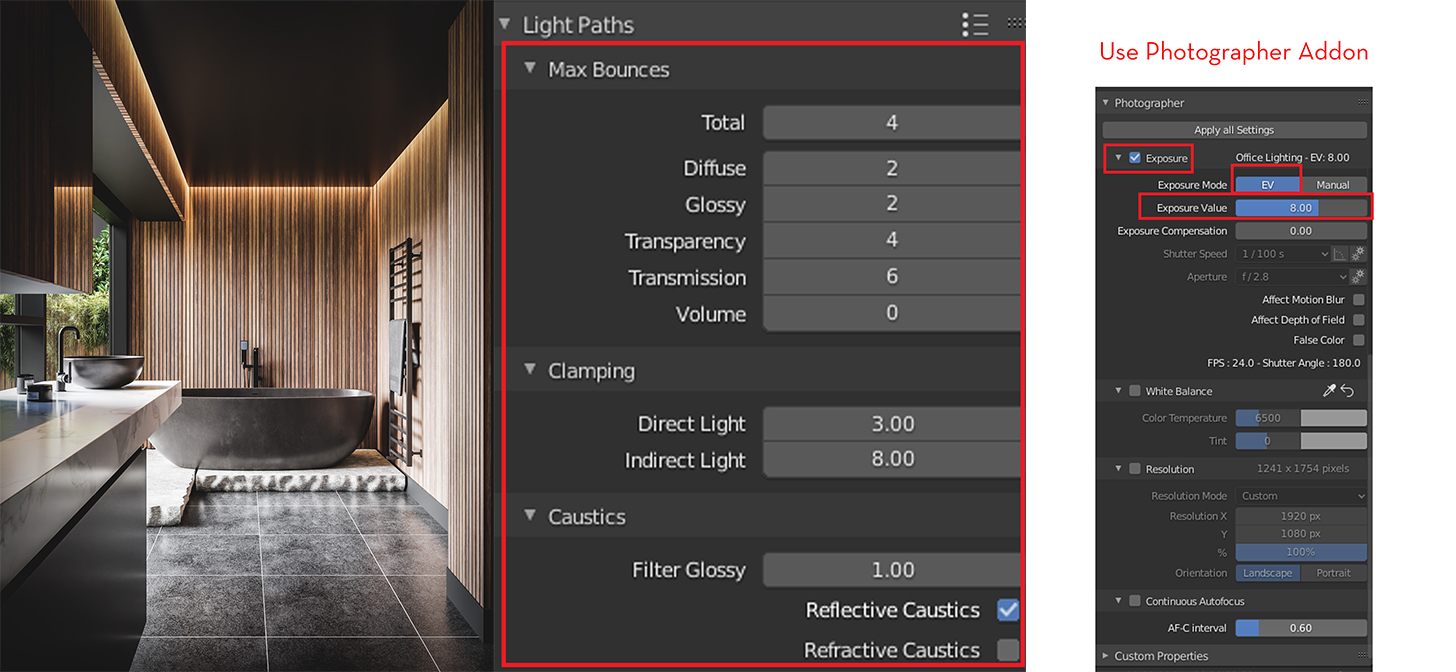1456x672 pixels.
Task: Collapse the Clamping subpanel
Action: pyautogui.click(x=530, y=370)
